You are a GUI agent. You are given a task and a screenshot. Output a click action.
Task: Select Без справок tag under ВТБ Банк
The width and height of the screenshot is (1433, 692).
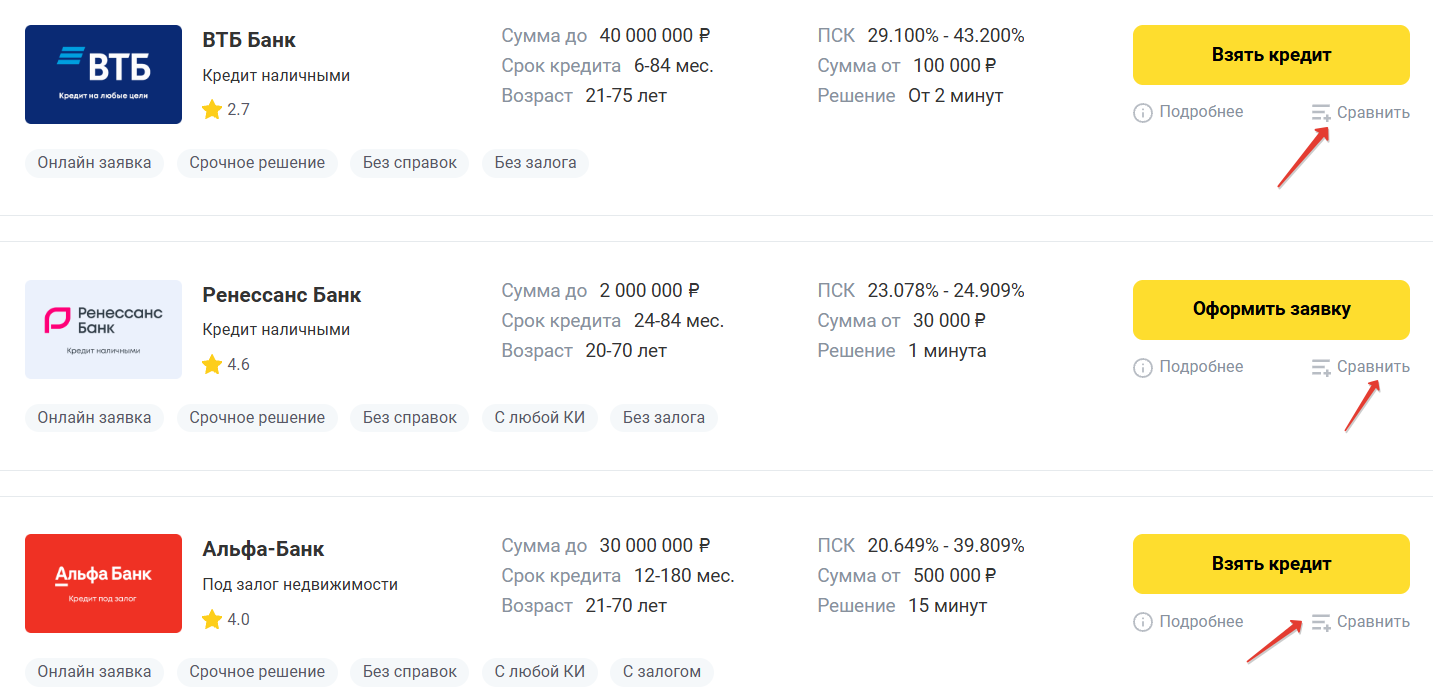click(410, 163)
